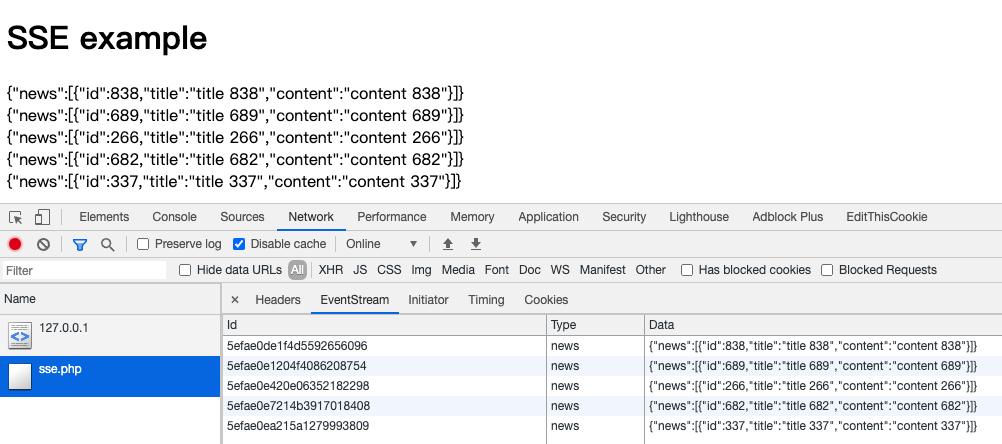Click the import HAR upload arrow icon
The width and height of the screenshot is (1002, 444).
448,244
